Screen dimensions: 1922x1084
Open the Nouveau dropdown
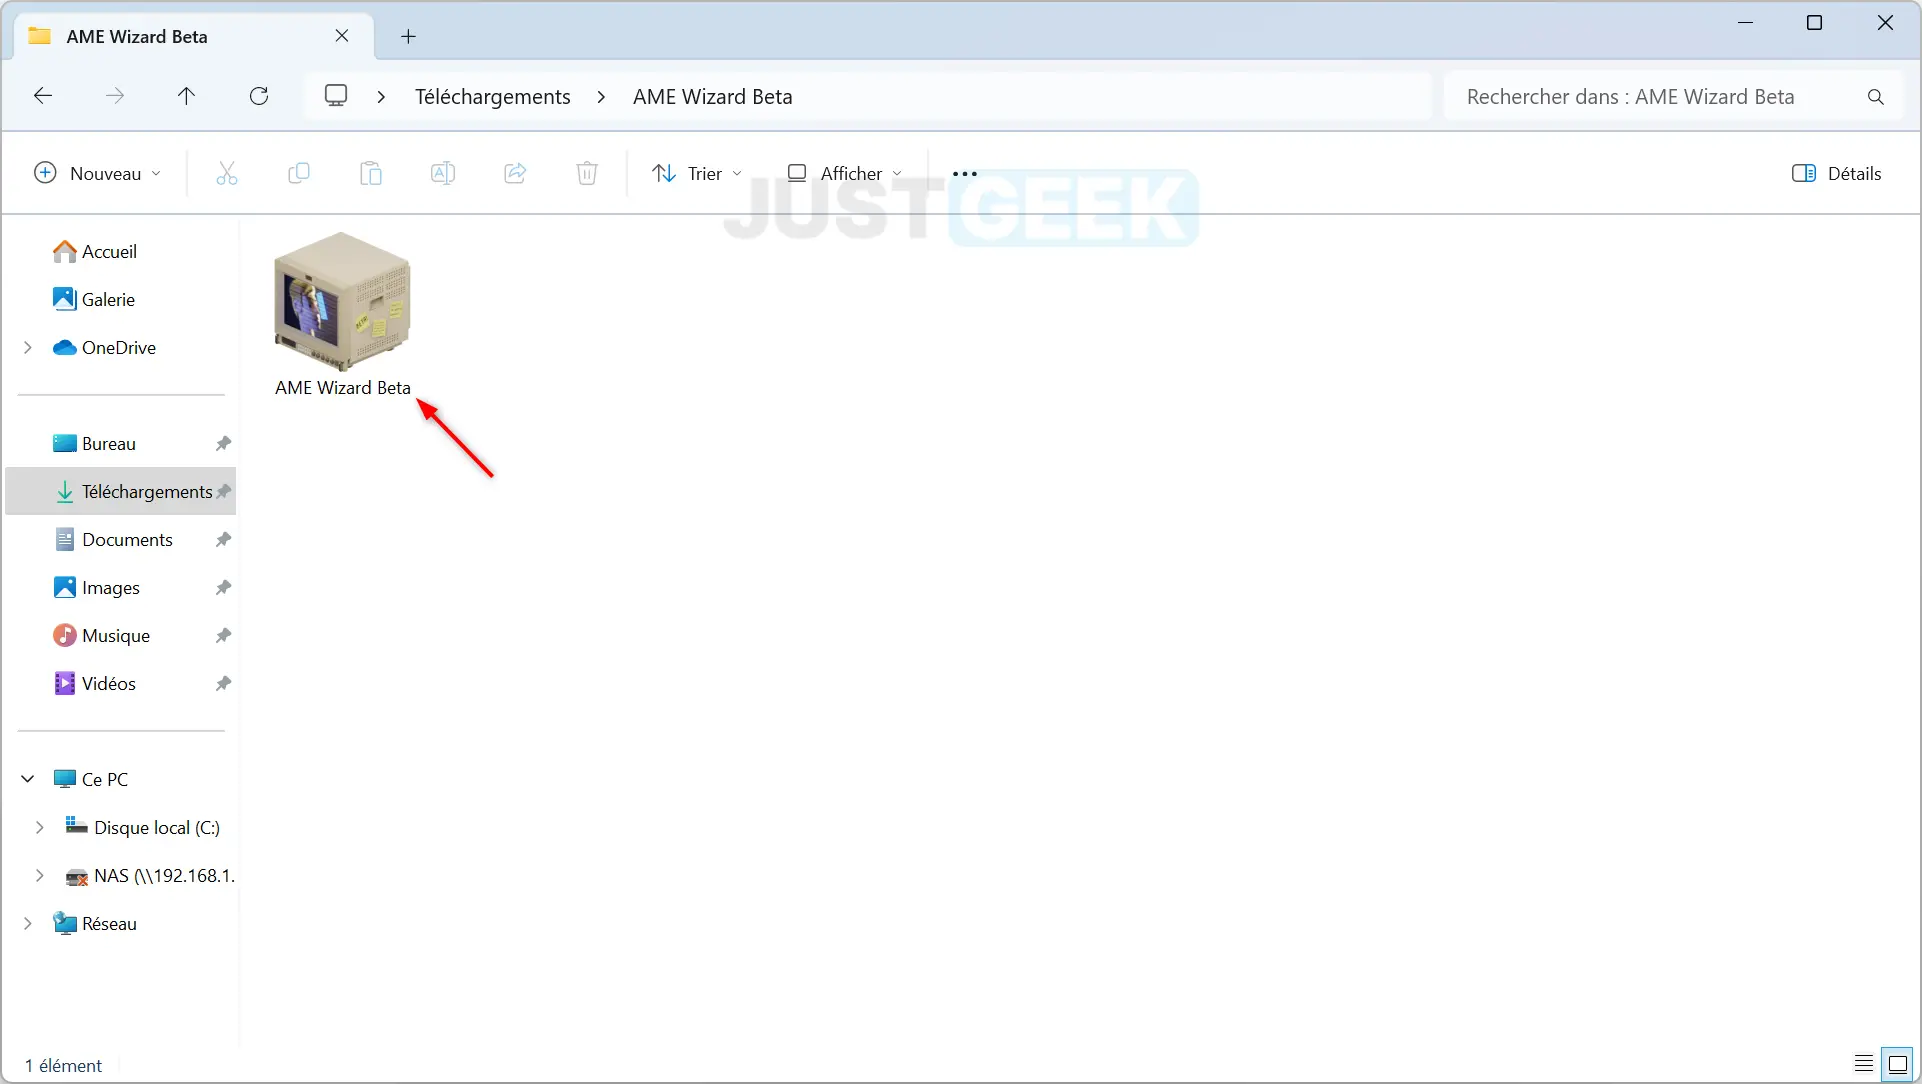tap(97, 173)
